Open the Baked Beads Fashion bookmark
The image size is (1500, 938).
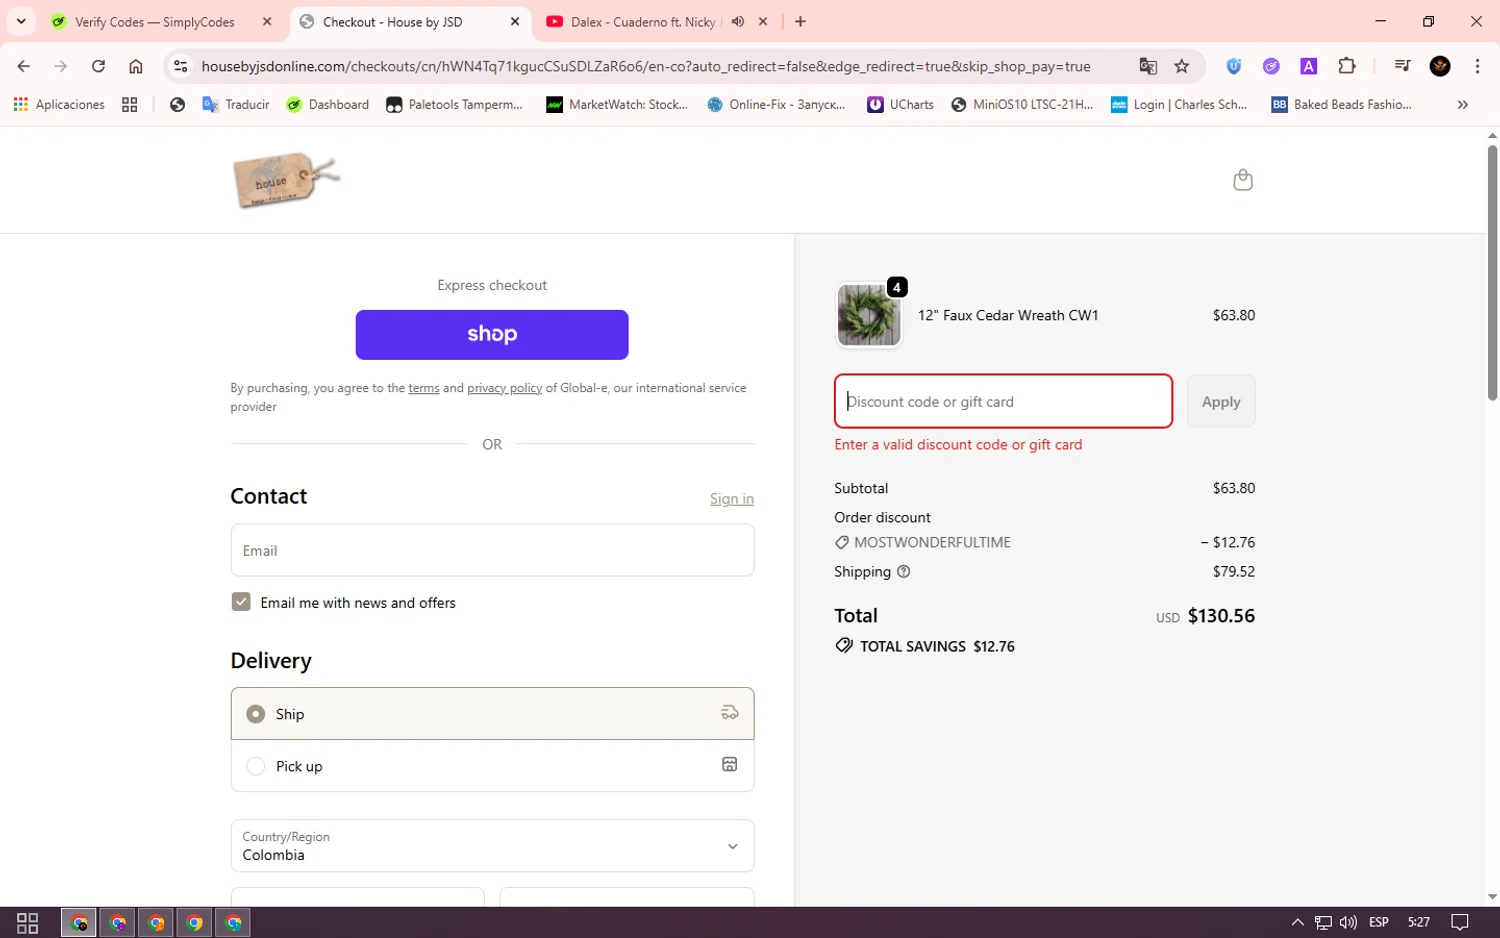tap(1341, 104)
